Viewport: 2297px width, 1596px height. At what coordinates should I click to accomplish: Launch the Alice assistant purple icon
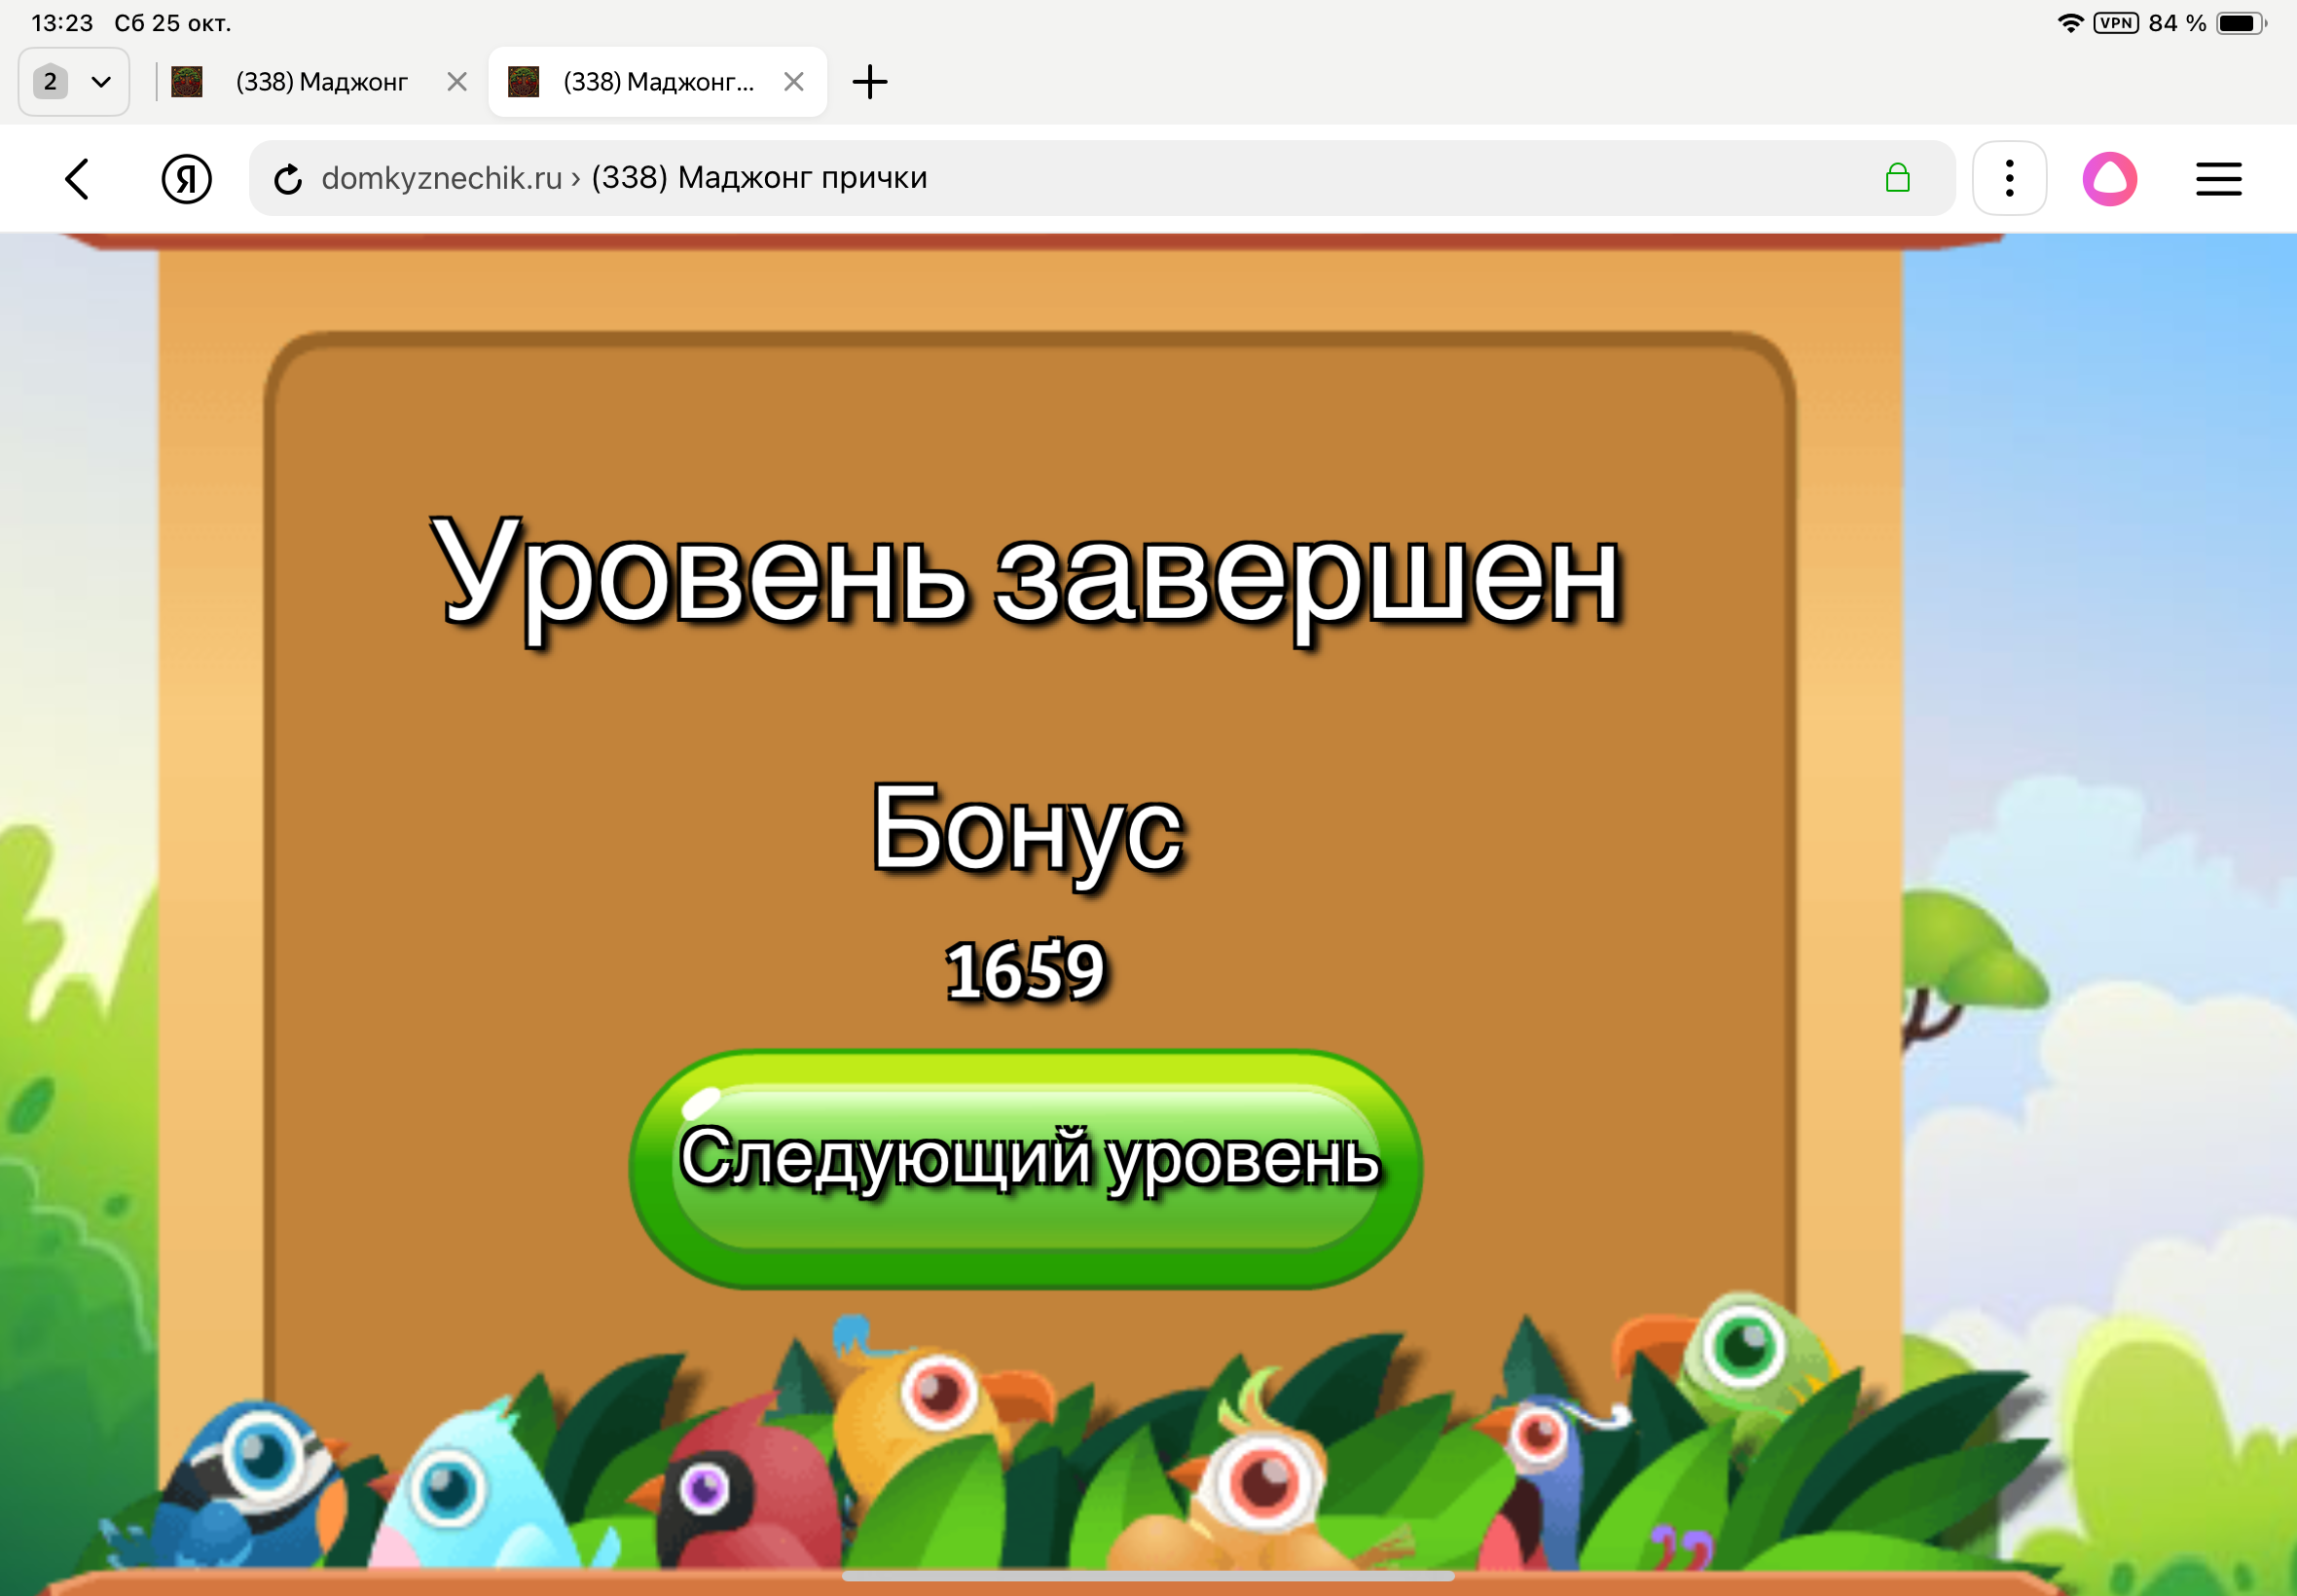pos(2110,179)
